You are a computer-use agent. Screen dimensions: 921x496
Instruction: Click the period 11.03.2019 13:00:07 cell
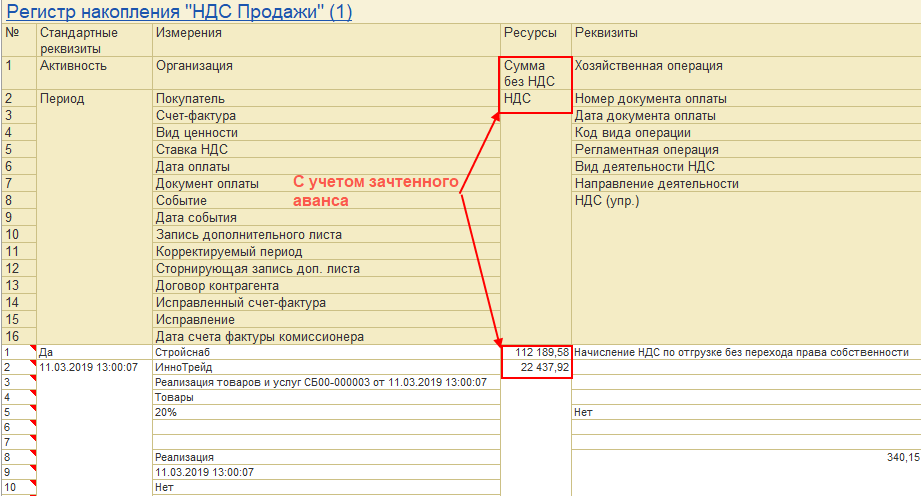(89, 367)
